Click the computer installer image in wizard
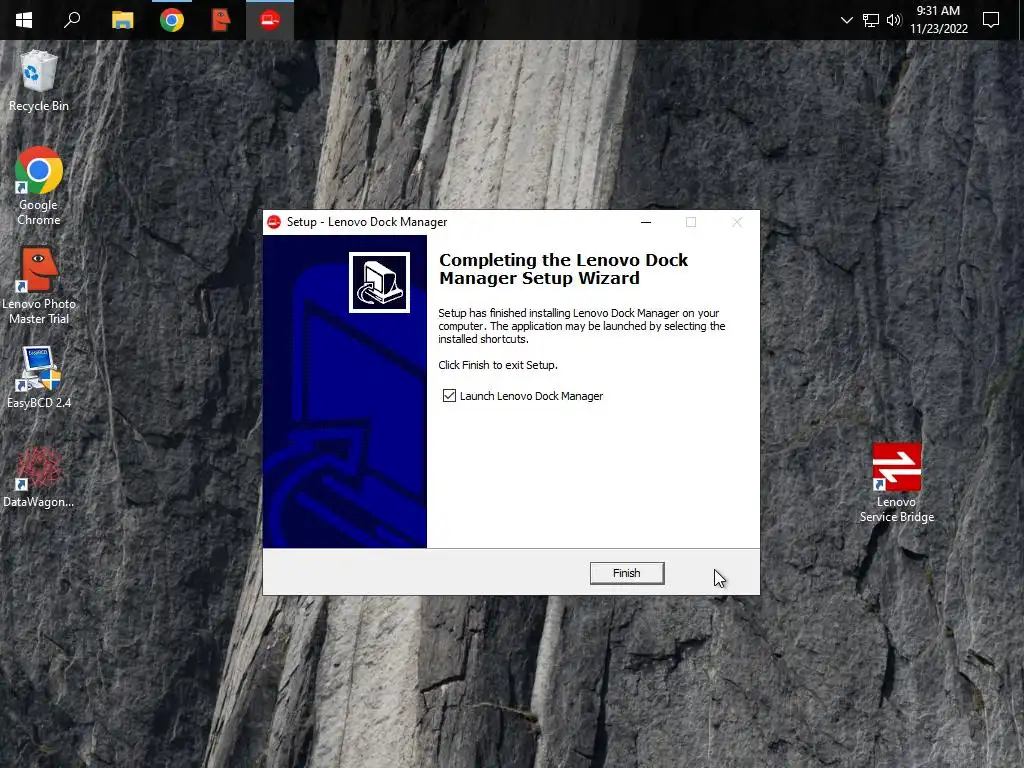 tap(379, 283)
